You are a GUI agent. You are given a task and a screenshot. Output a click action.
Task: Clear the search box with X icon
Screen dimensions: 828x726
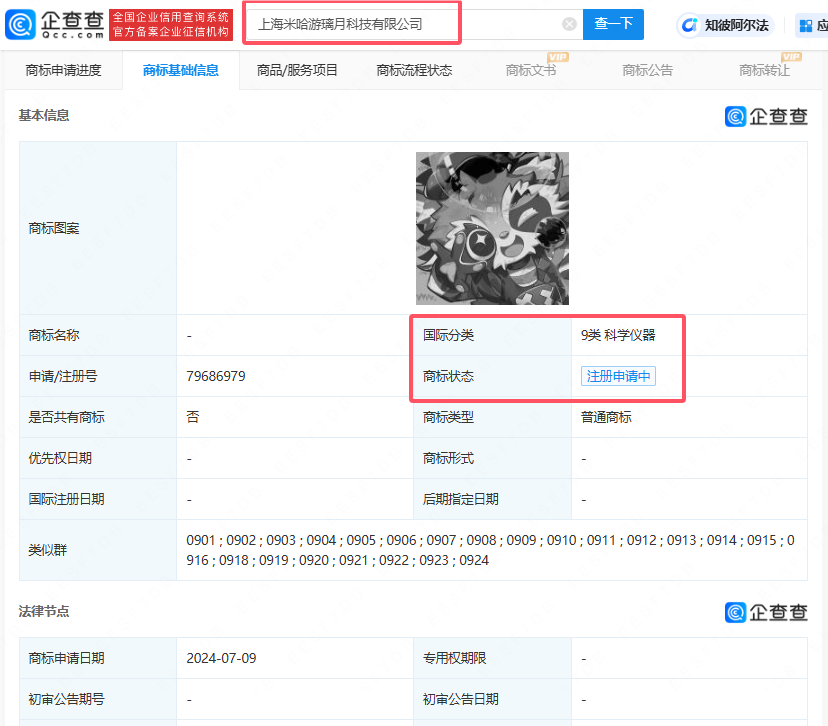(569, 24)
